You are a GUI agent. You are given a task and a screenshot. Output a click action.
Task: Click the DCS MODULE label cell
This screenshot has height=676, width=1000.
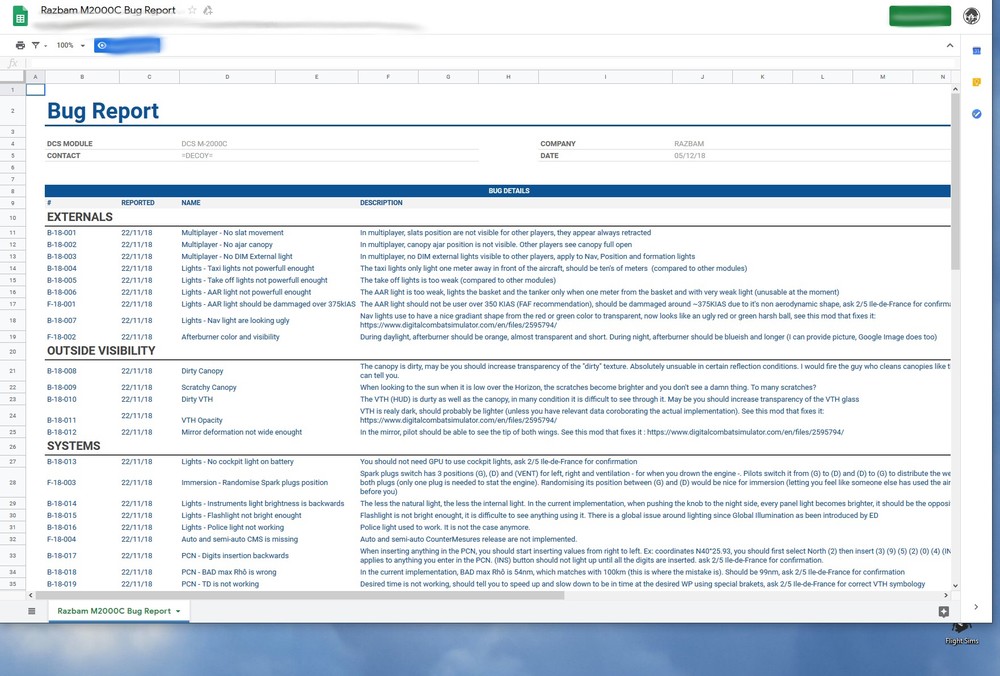point(70,143)
